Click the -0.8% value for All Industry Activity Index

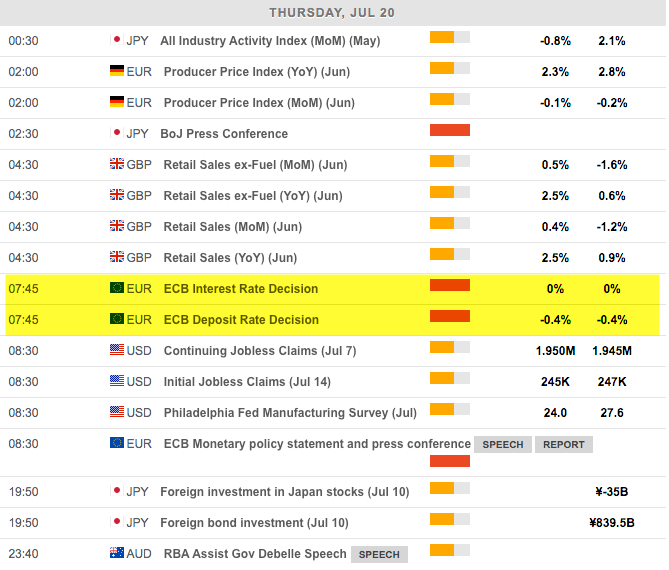[555, 41]
